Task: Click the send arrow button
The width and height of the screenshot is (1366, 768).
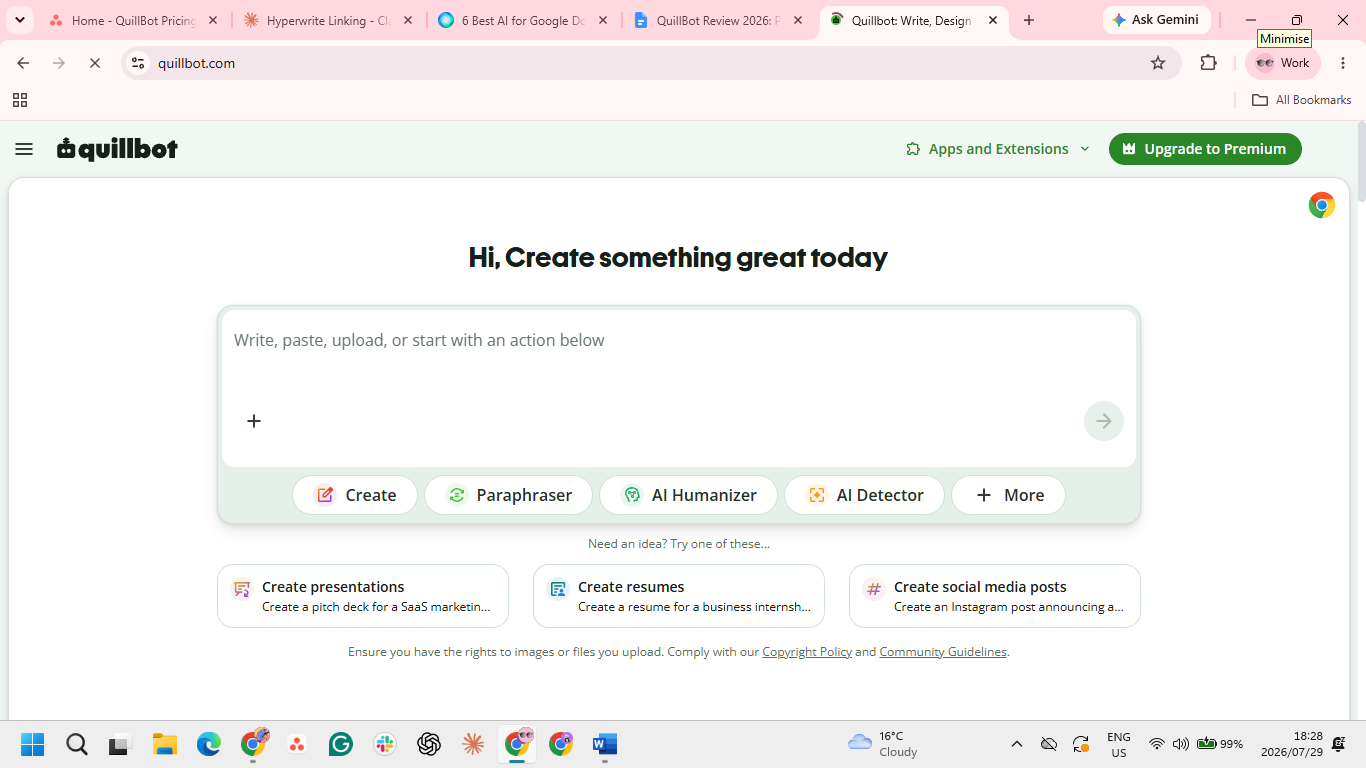Action: pyautogui.click(x=1104, y=421)
